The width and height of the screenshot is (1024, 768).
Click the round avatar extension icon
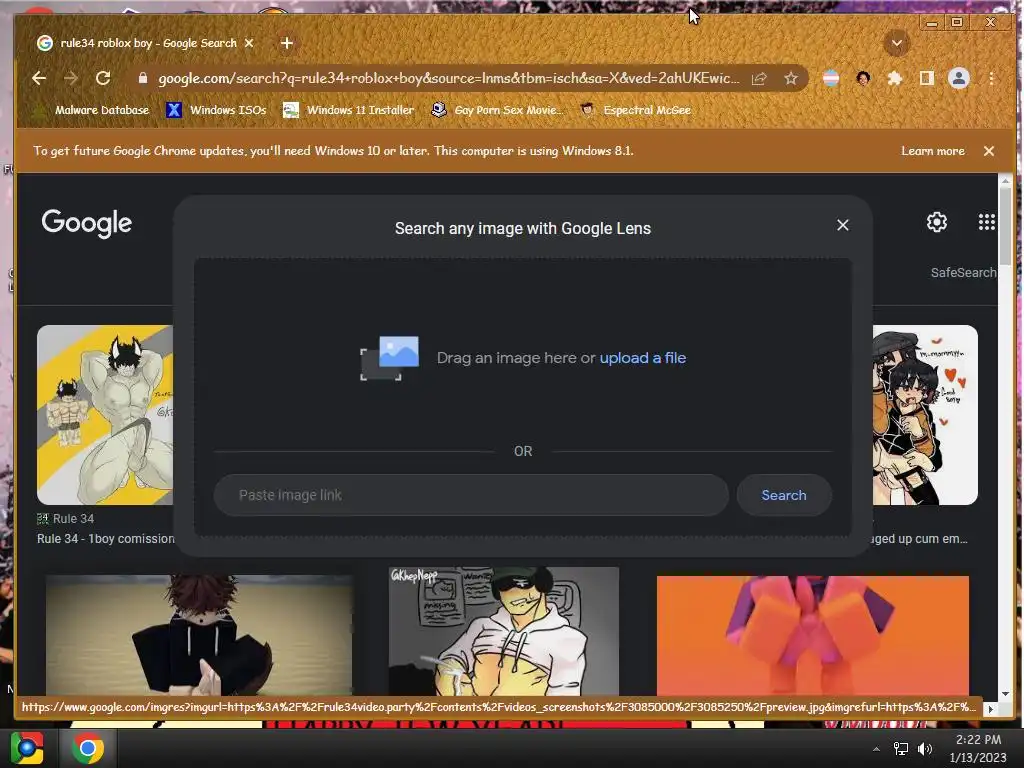click(x=863, y=78)
